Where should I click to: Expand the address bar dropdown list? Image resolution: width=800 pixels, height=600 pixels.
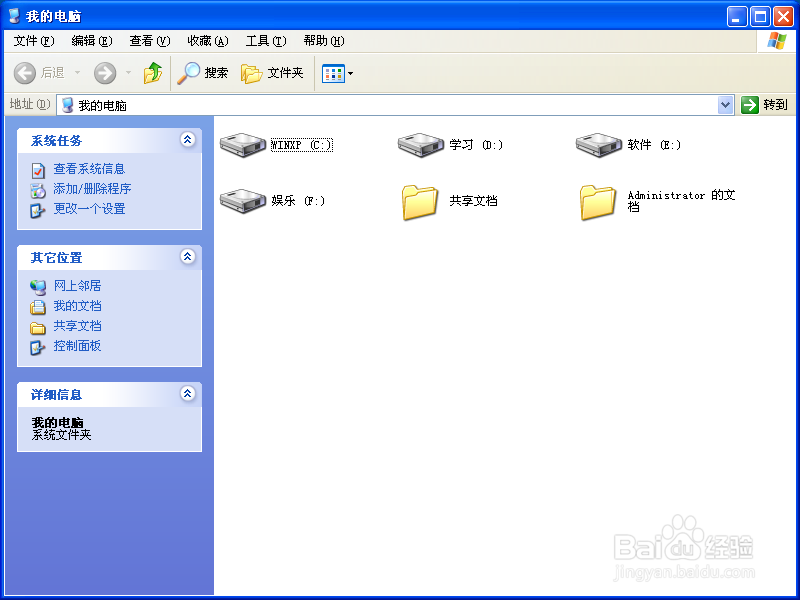pyautogui.click(x=725, y=105)
